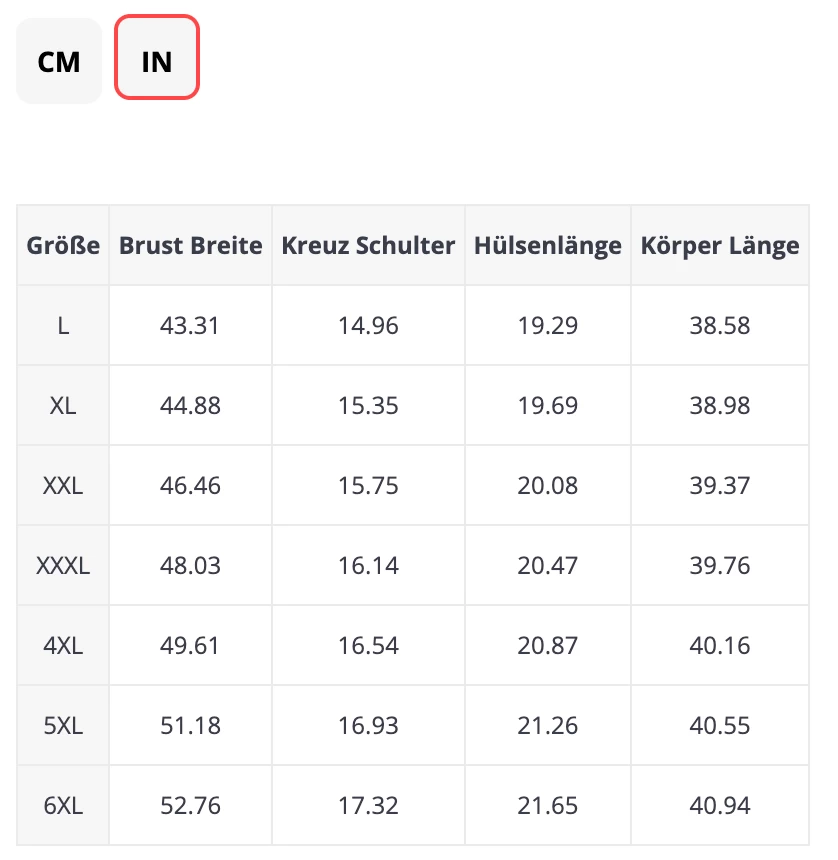Click the 20.47 sleeve length cell

tap(548, 566)
